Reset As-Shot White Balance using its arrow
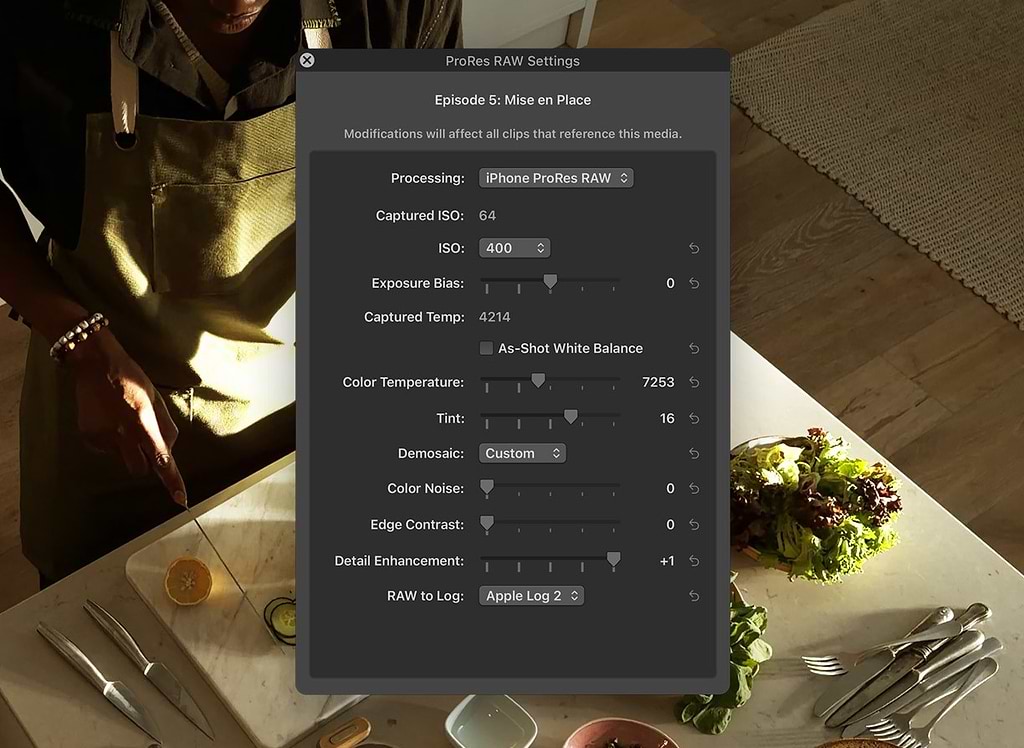1024x748 pixels. tap(694, 348)
